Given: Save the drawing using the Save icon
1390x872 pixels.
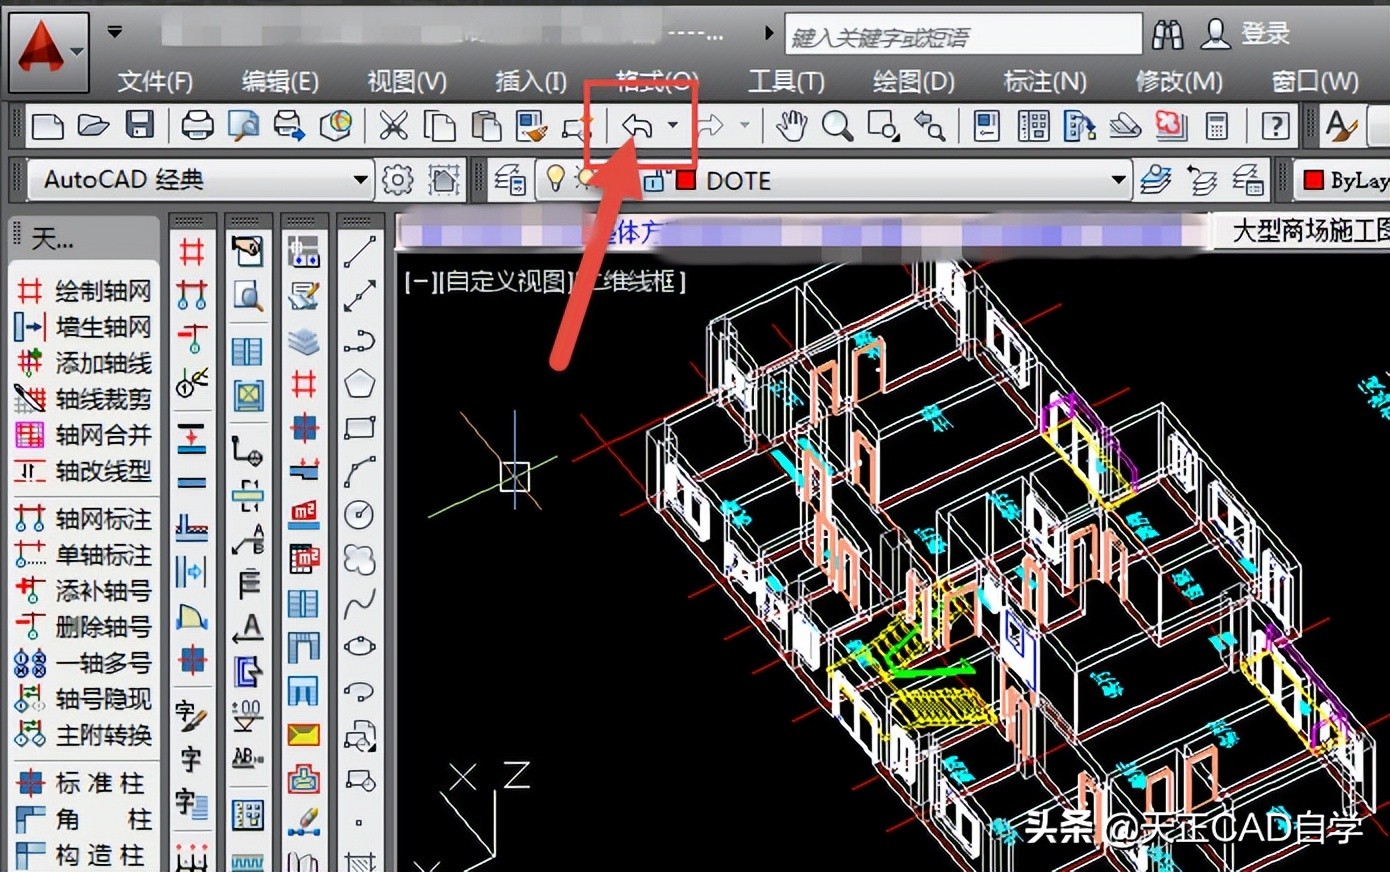Looking at the screenshot, I should (140, 126).
